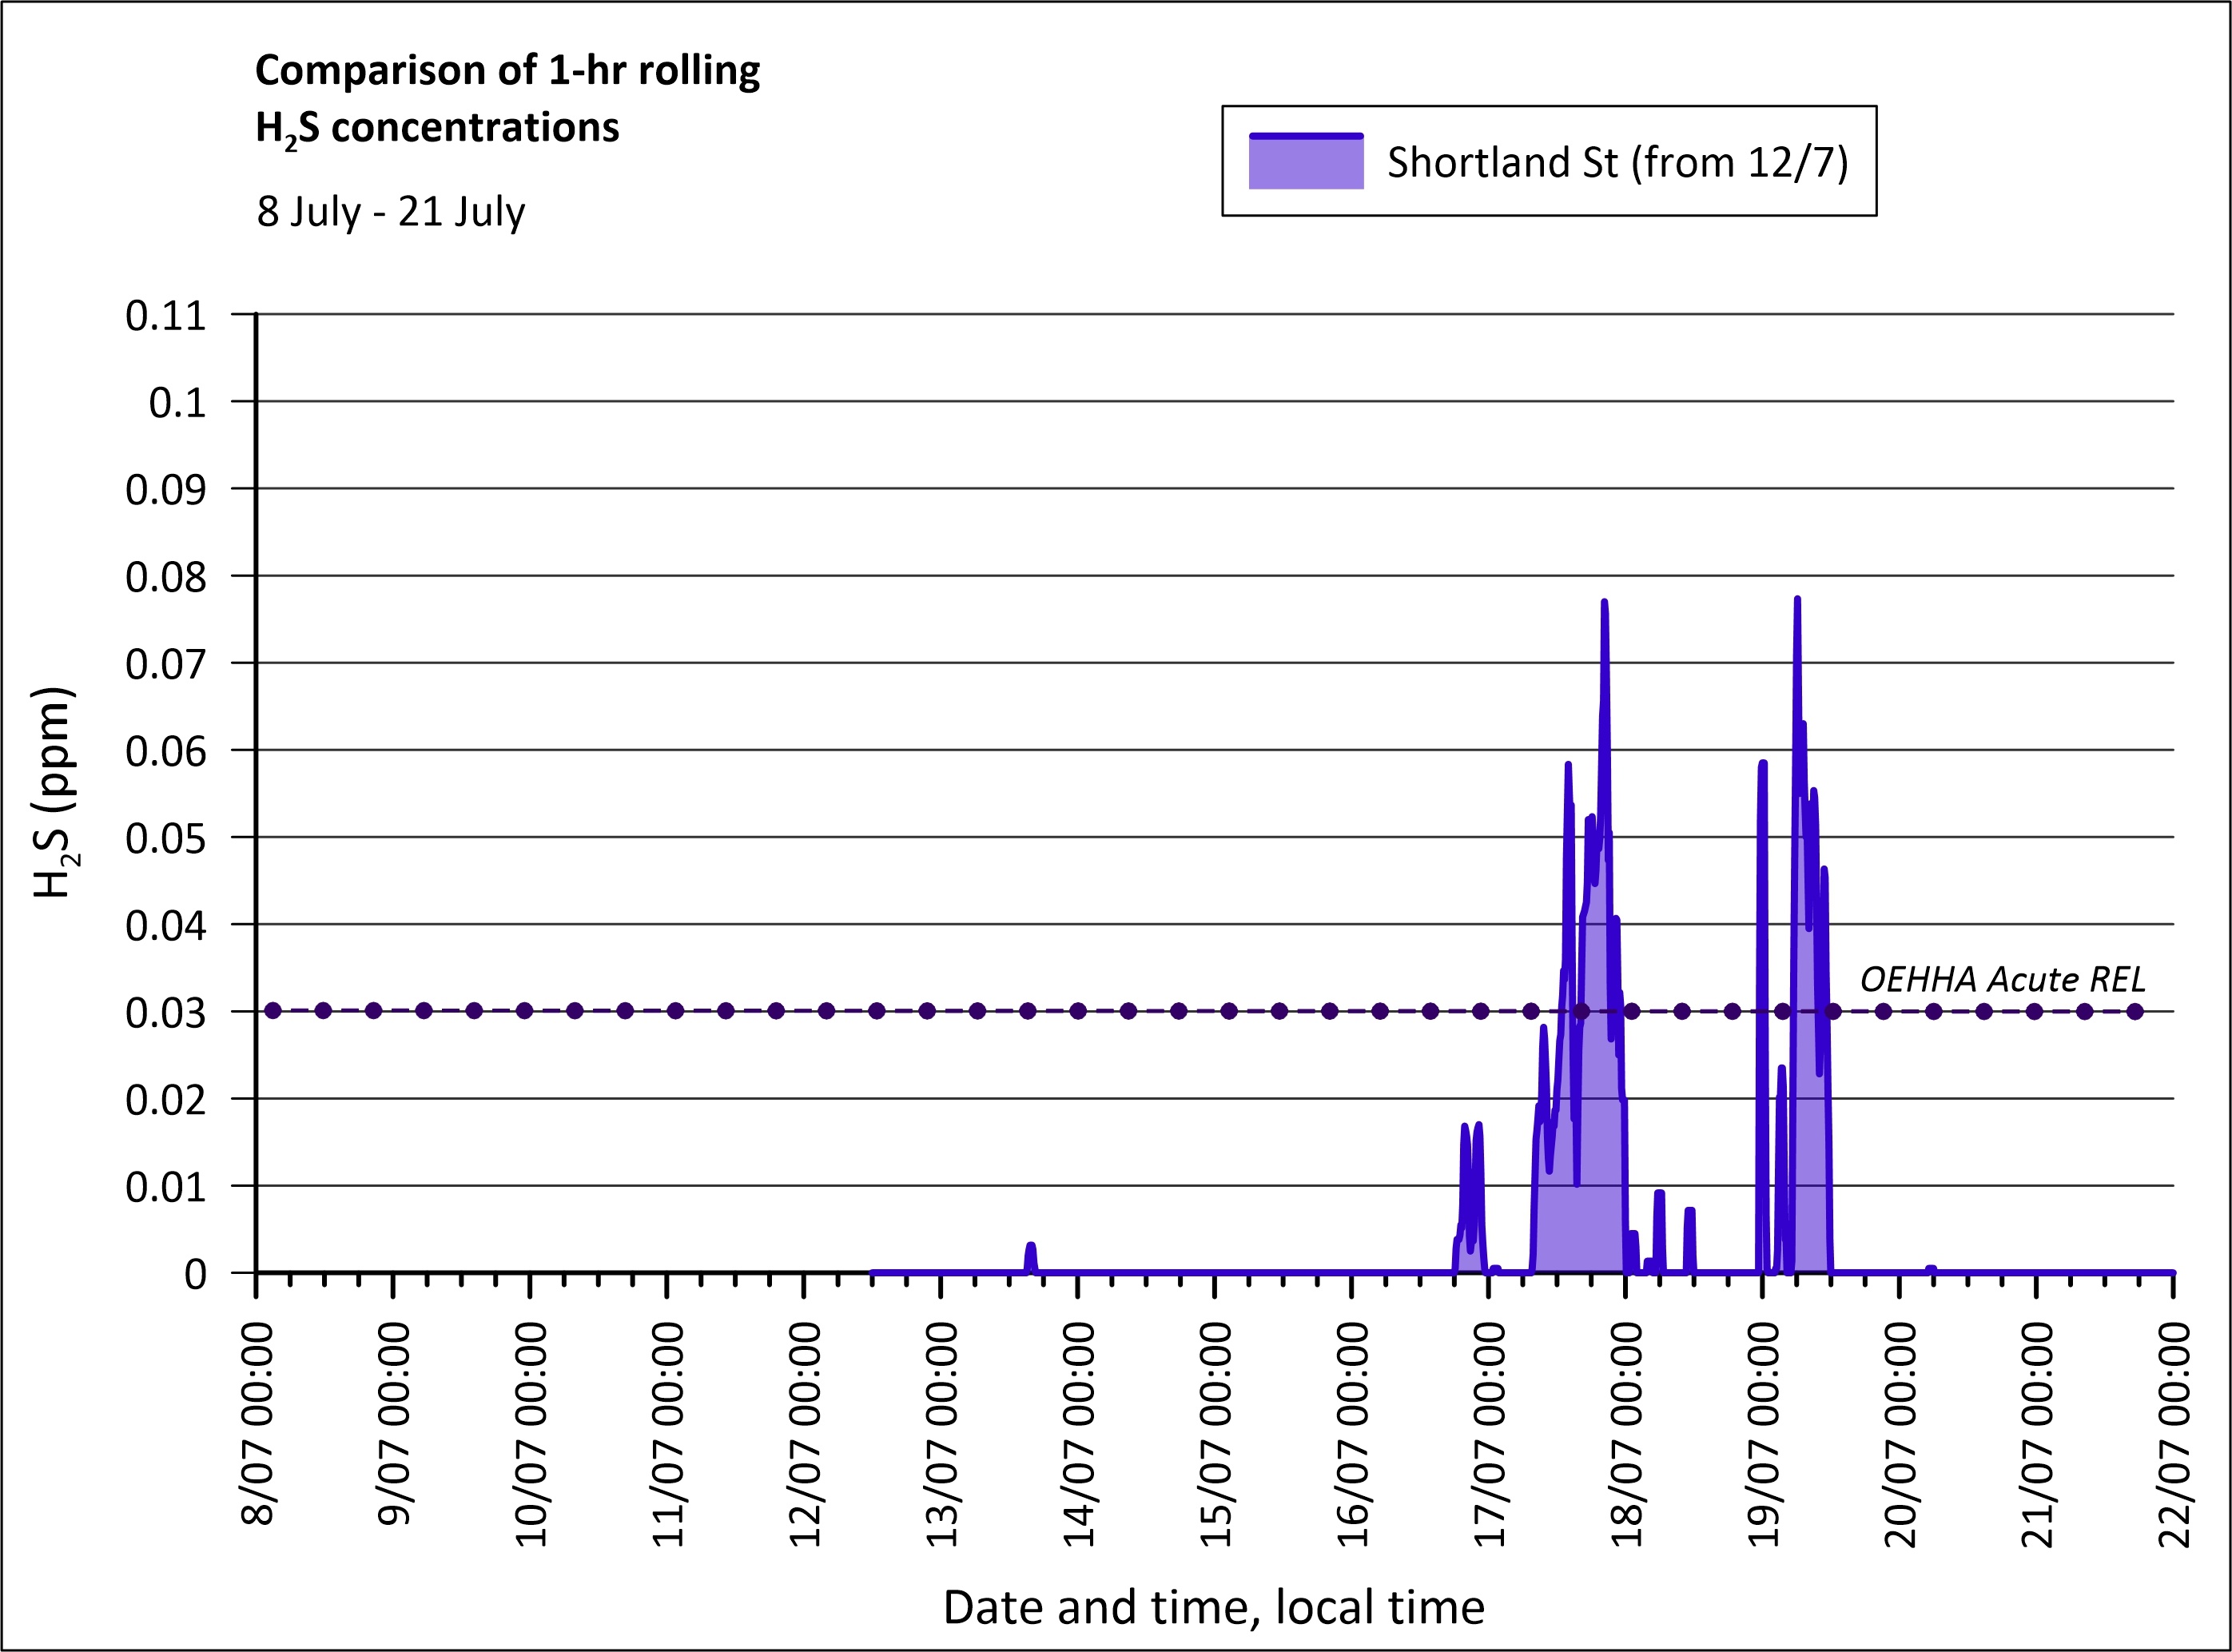Click the '8 July - 21 July' subtitle
The width and height of the screenshot is (2232, 1652).
(x=391, y=212)
